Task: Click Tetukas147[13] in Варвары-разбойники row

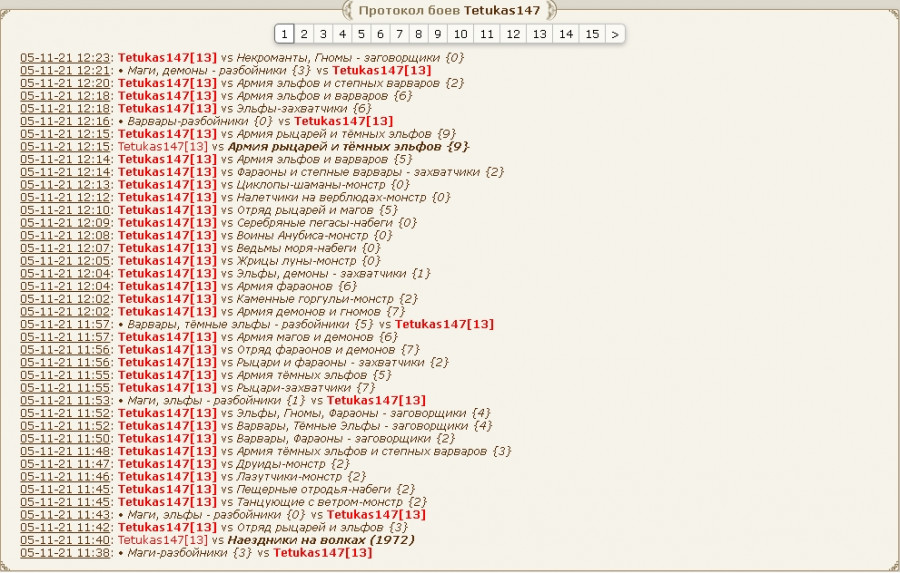Action: pyautogui.click(x=344, y=121)
